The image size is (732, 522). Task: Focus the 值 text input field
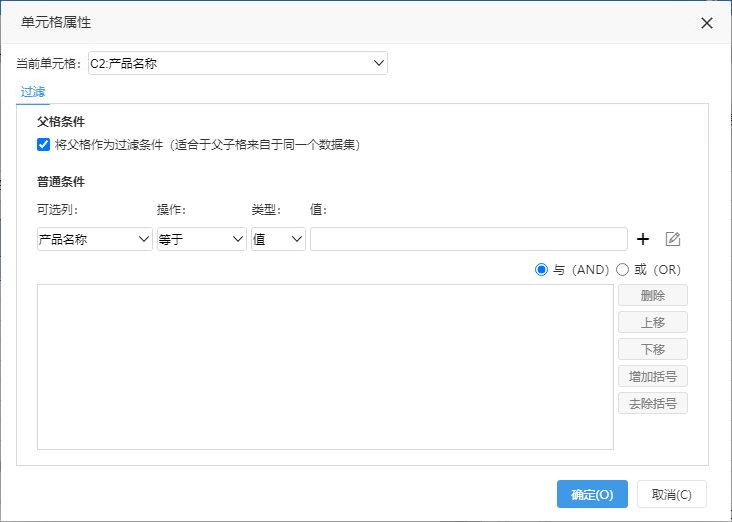[x=469, y=239]
